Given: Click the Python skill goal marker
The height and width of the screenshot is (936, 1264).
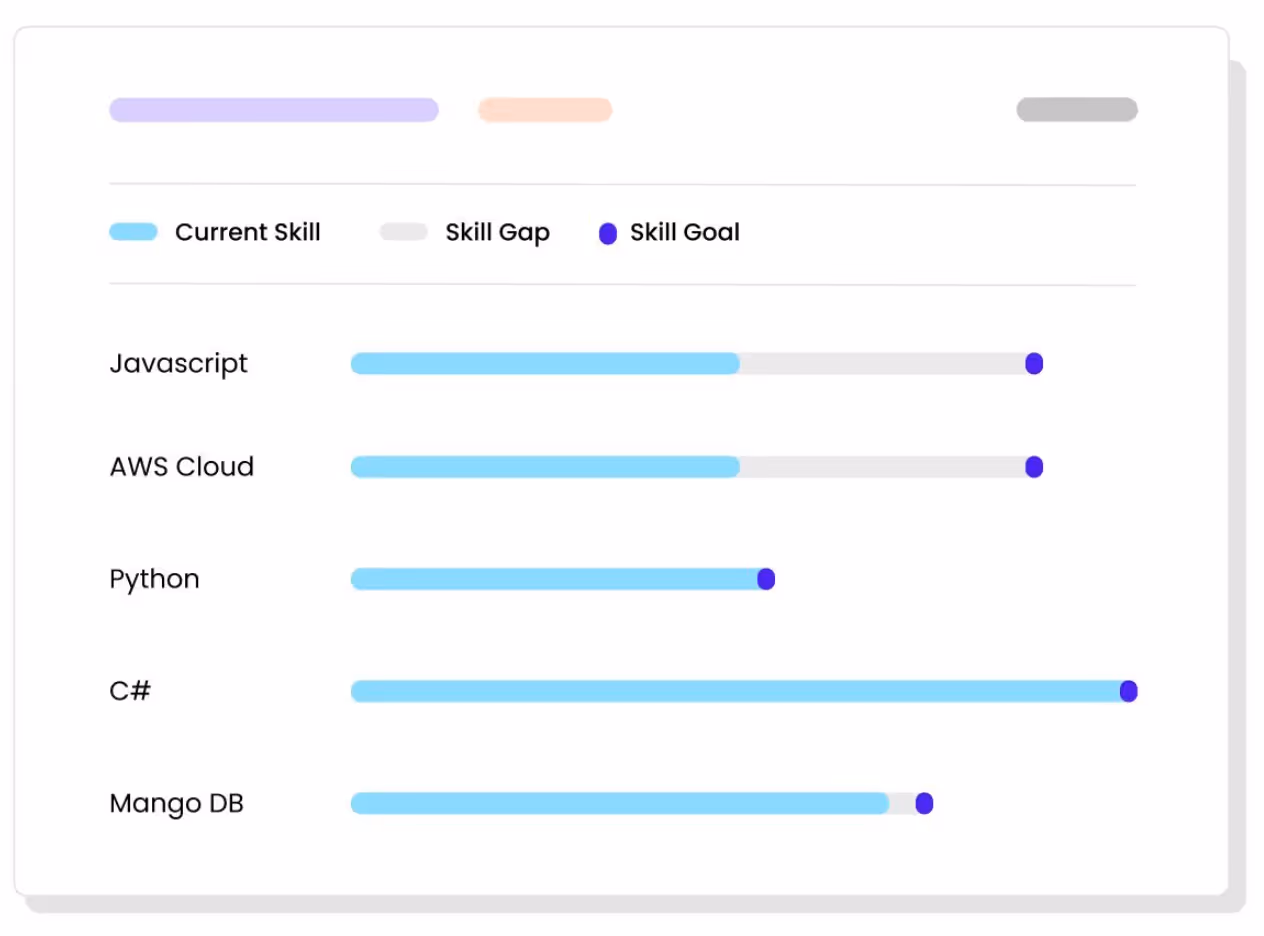Looking at the screenshot, I should (766, 579).
